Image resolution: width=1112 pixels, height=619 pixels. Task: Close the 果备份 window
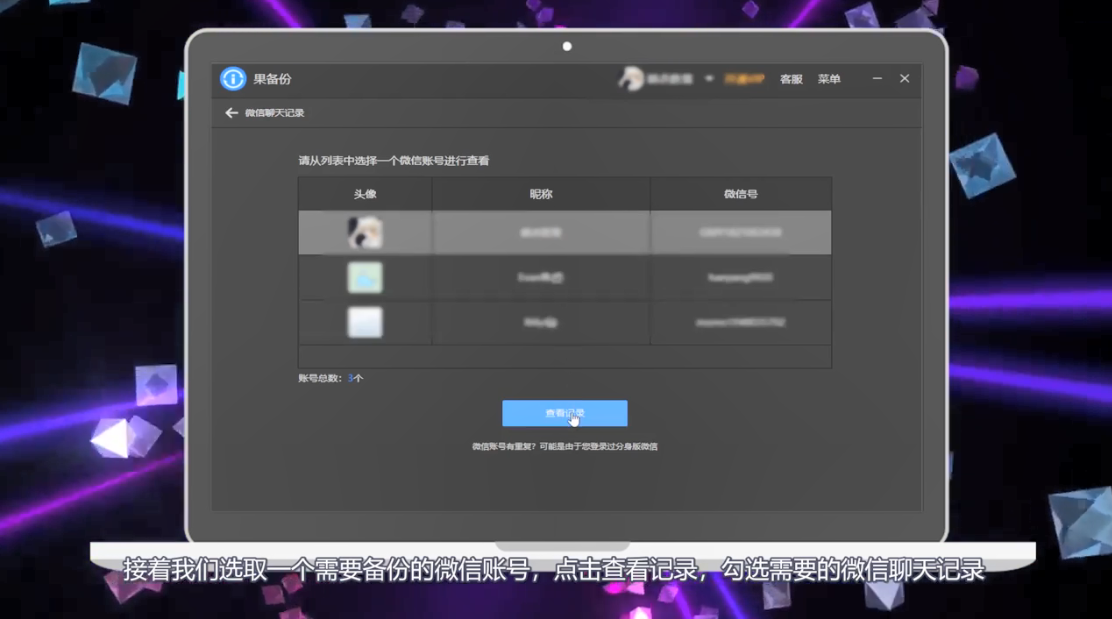904,79
